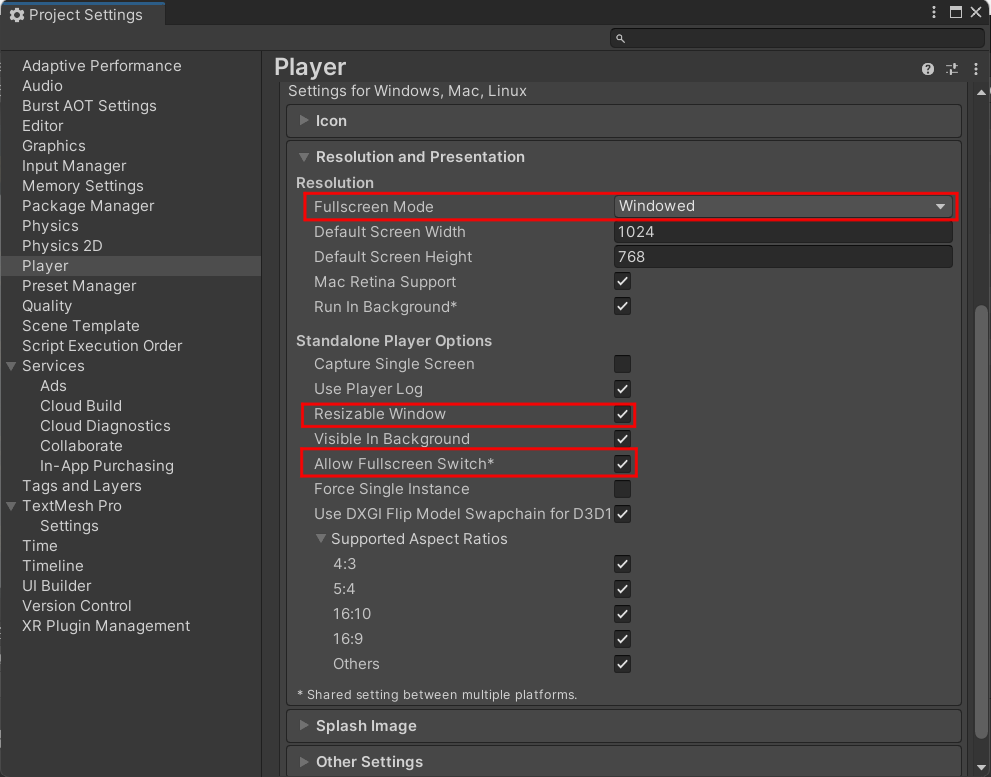The image size is (991, 777).
Task: Select Script Execution Order settings
Action: (102, 346)
